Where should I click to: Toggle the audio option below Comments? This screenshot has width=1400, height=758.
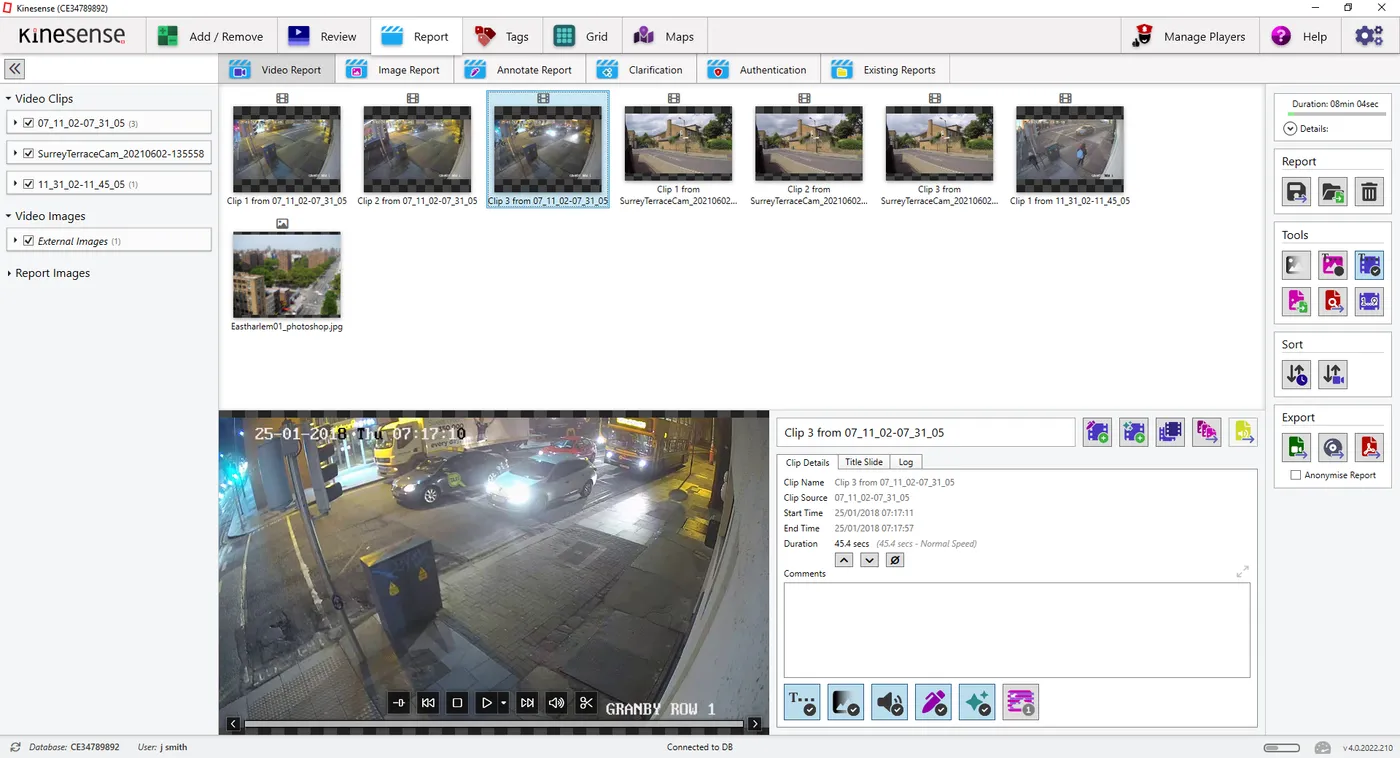click(889, 702)
